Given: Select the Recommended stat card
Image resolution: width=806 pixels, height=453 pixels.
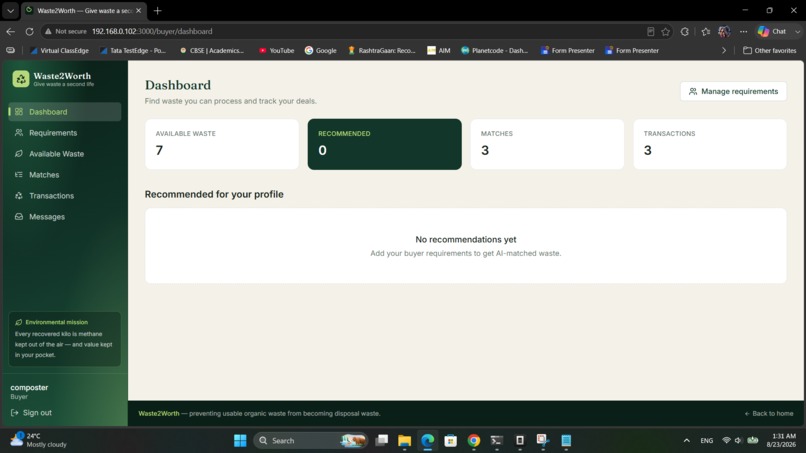Looking at the screenshot, I should (384, 144).
